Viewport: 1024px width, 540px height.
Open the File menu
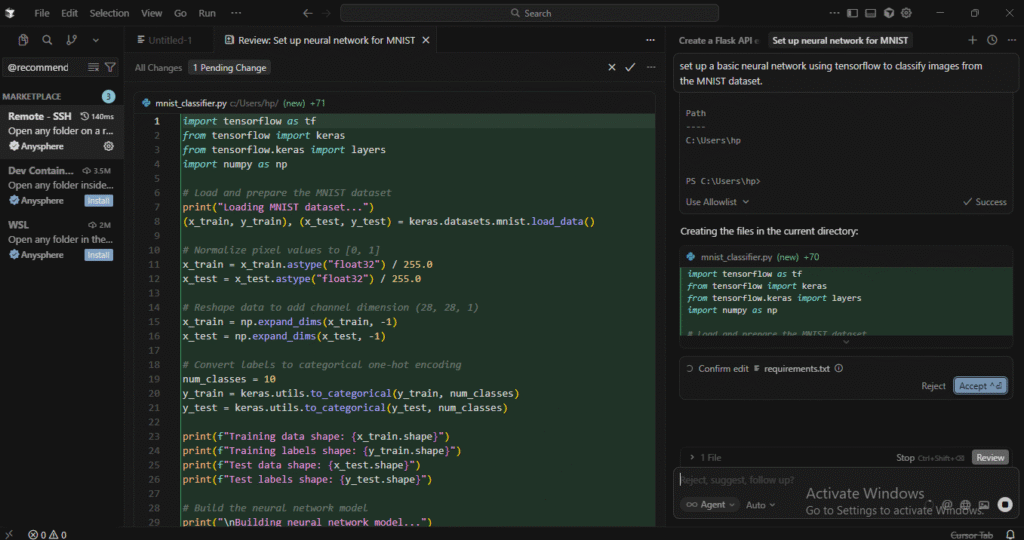42,13
